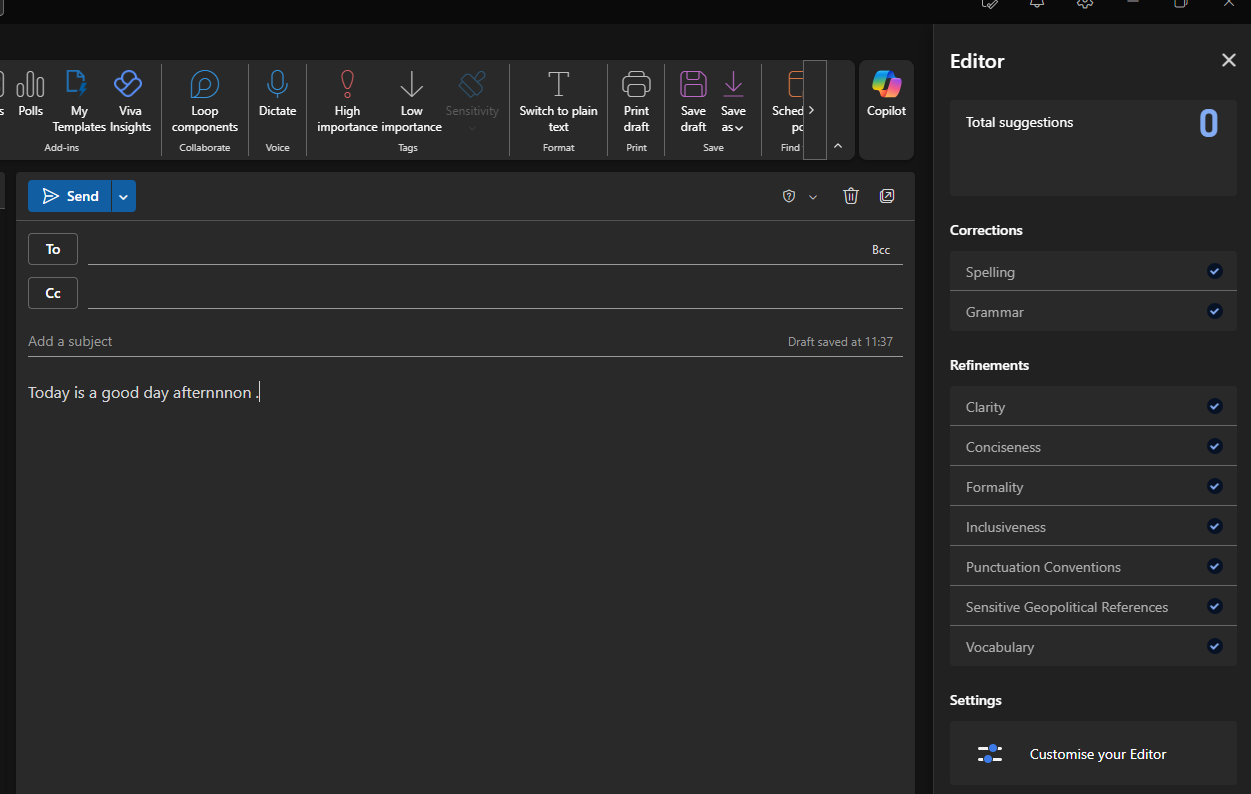
Task: Print the draft
Action: [x=636, y=100]
